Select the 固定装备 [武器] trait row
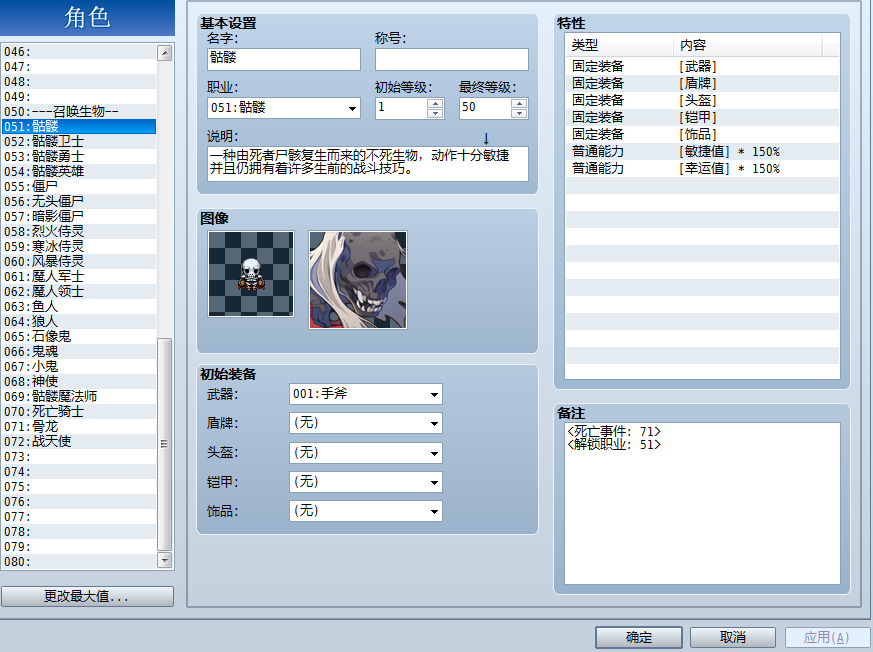The image size is (873, 652). click(702, 66)
